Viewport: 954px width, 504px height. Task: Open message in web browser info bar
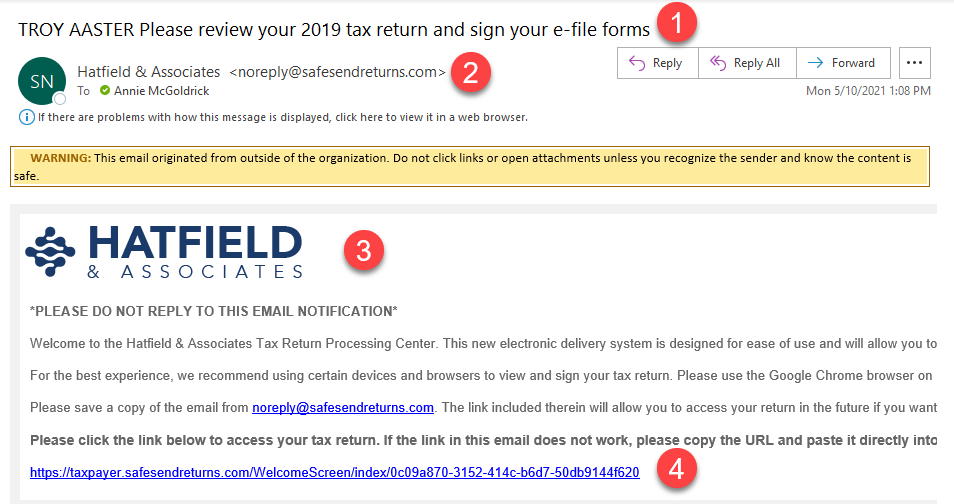tap(282, 117)
